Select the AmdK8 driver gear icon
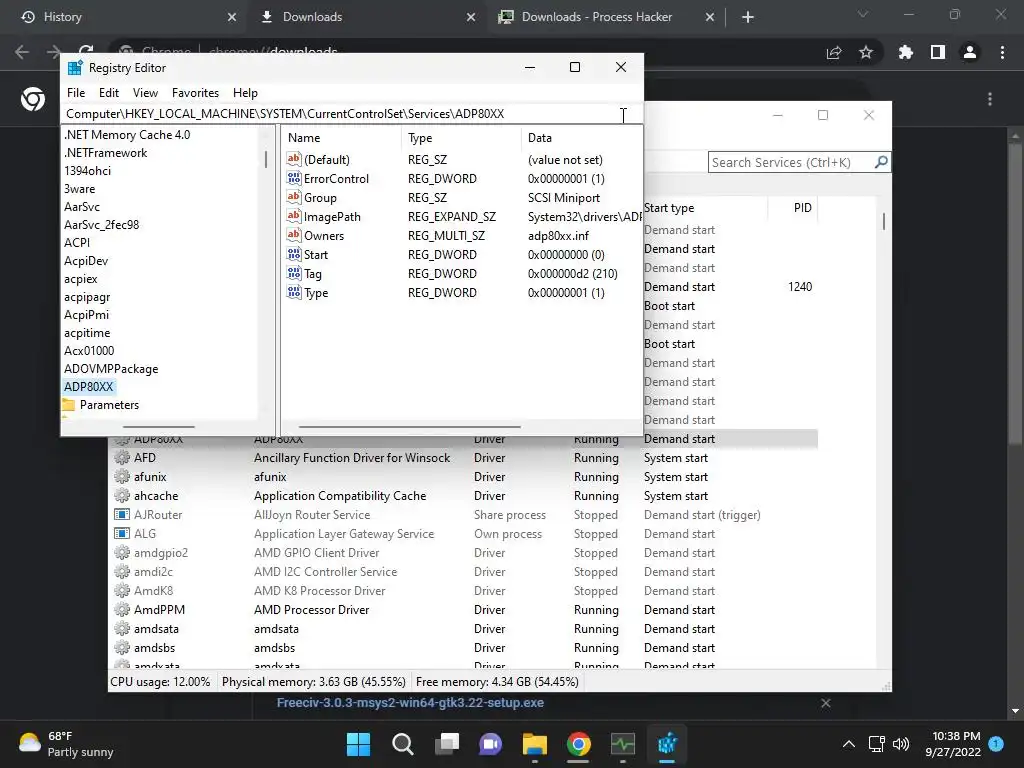Image resolution: width=1024 pixels, height=768 pixels. [x=121, y=590]
